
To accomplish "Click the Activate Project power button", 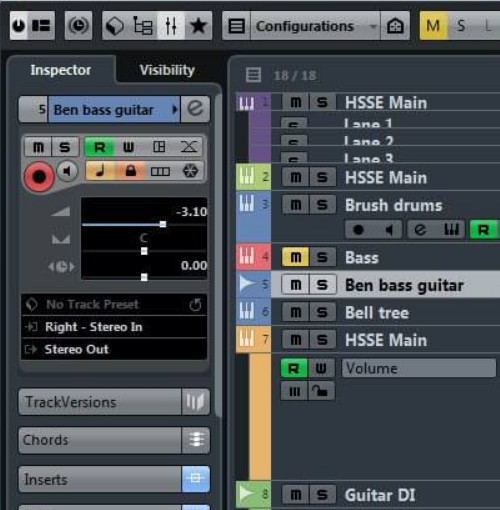I will (19, 26).
